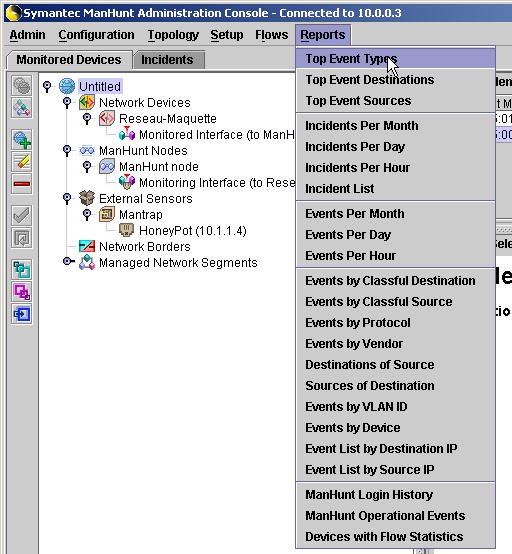
Task: Choose Top Event Sources report
Action: click(395, 101)
